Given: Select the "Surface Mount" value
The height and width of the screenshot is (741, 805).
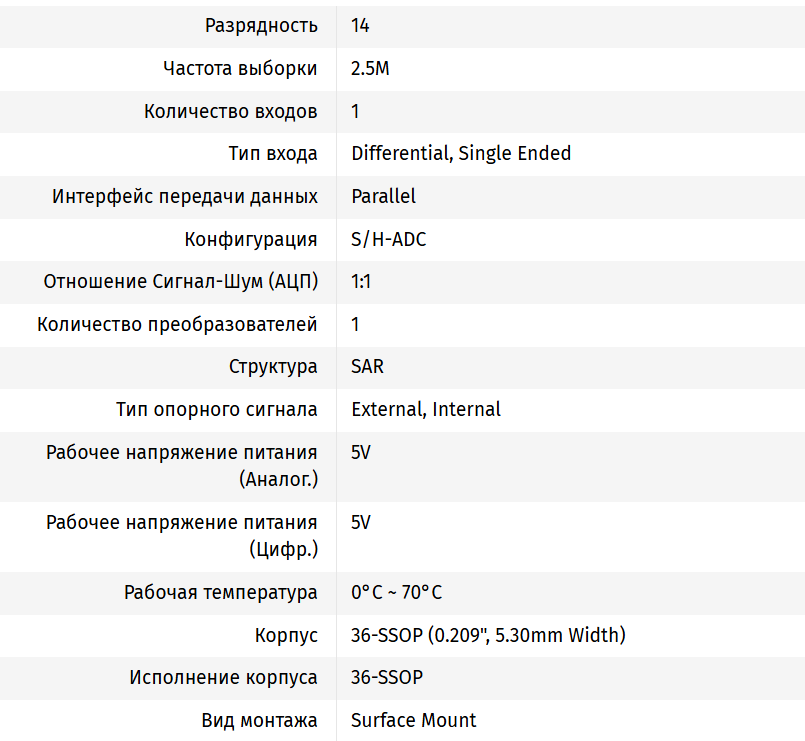Looking at the screenshot, I should click(413, 721).
